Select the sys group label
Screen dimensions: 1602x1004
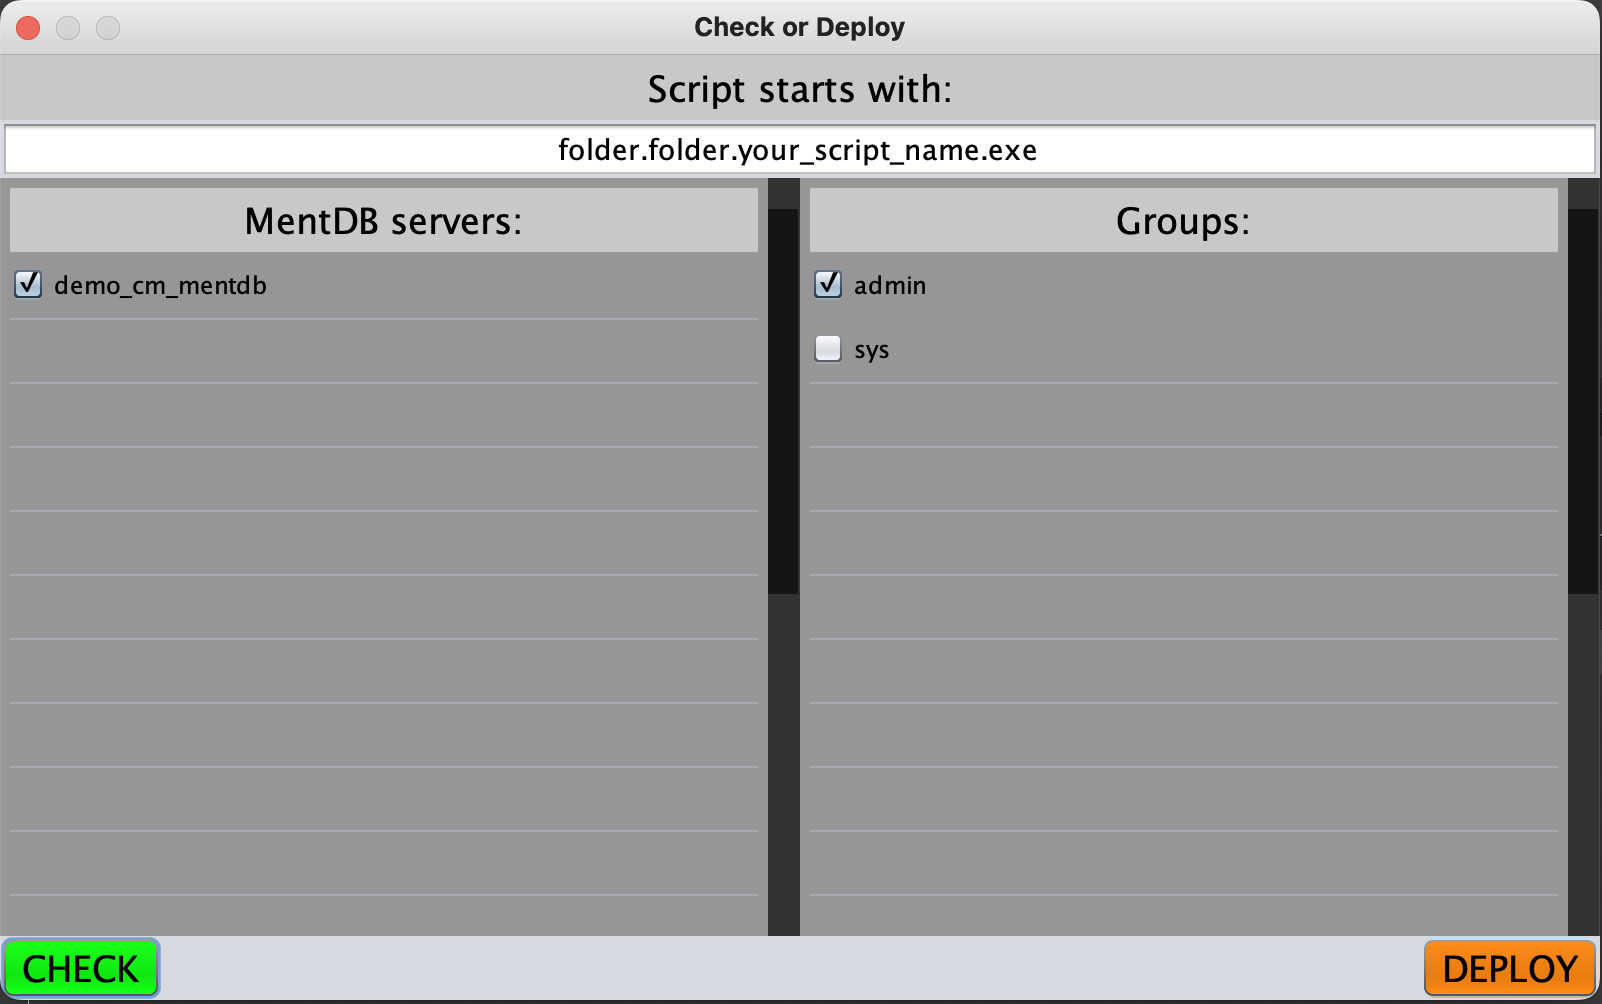coord(871,350)
